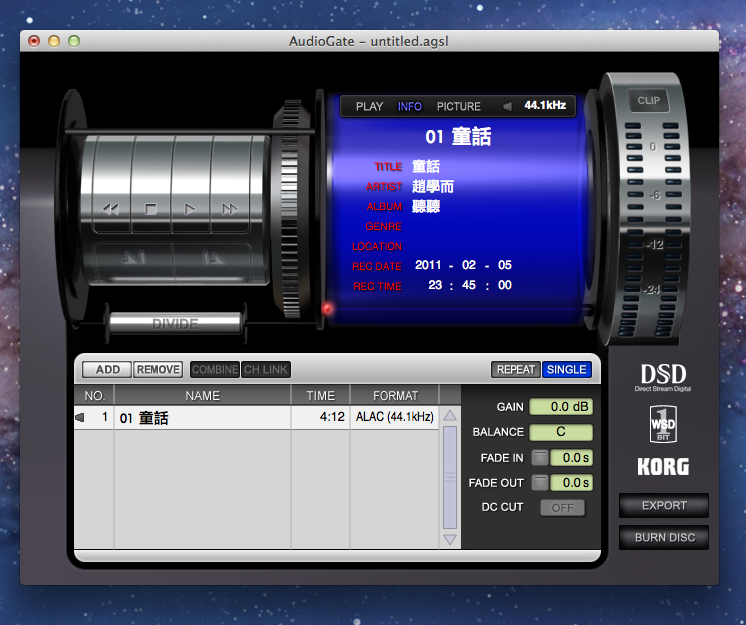Click the ADD button for songs
This screenshot has width=746, height=625.
pos(107,369)
